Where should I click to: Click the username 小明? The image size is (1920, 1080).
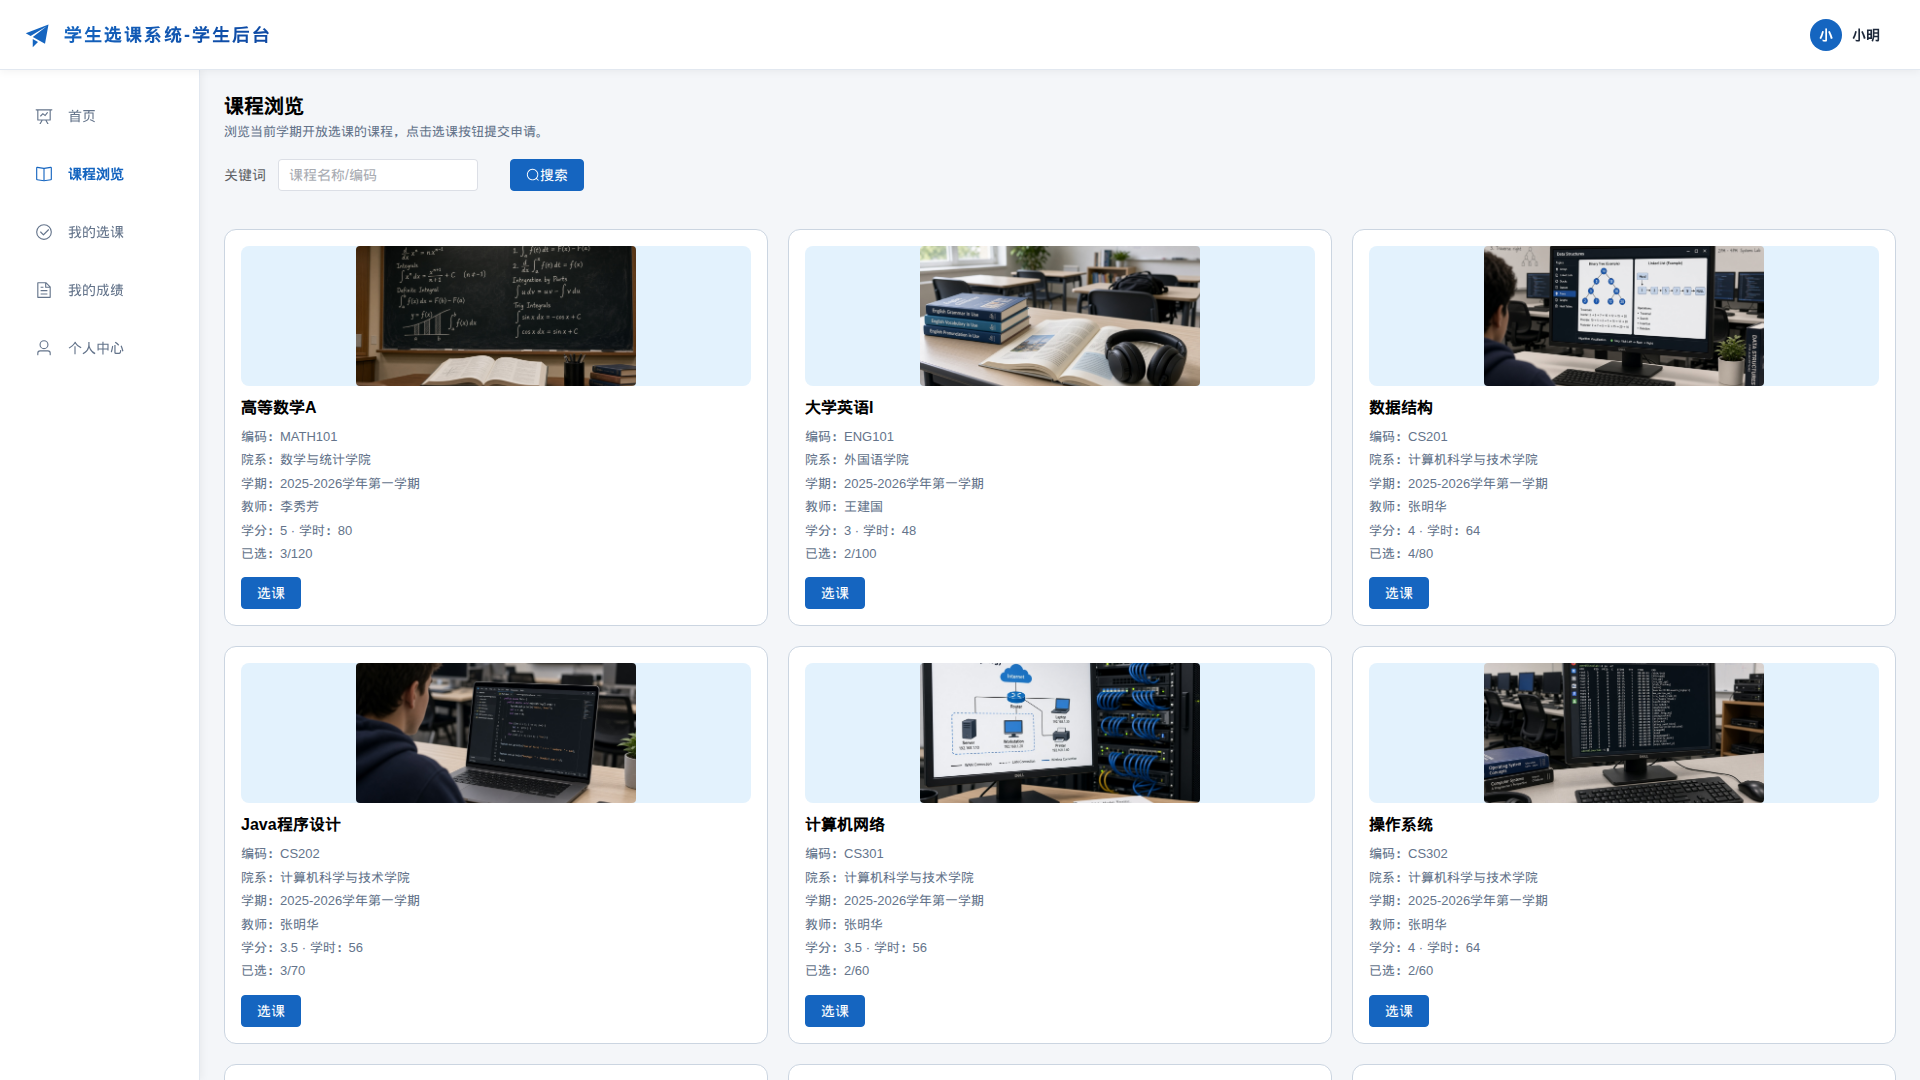[1866, 35]
